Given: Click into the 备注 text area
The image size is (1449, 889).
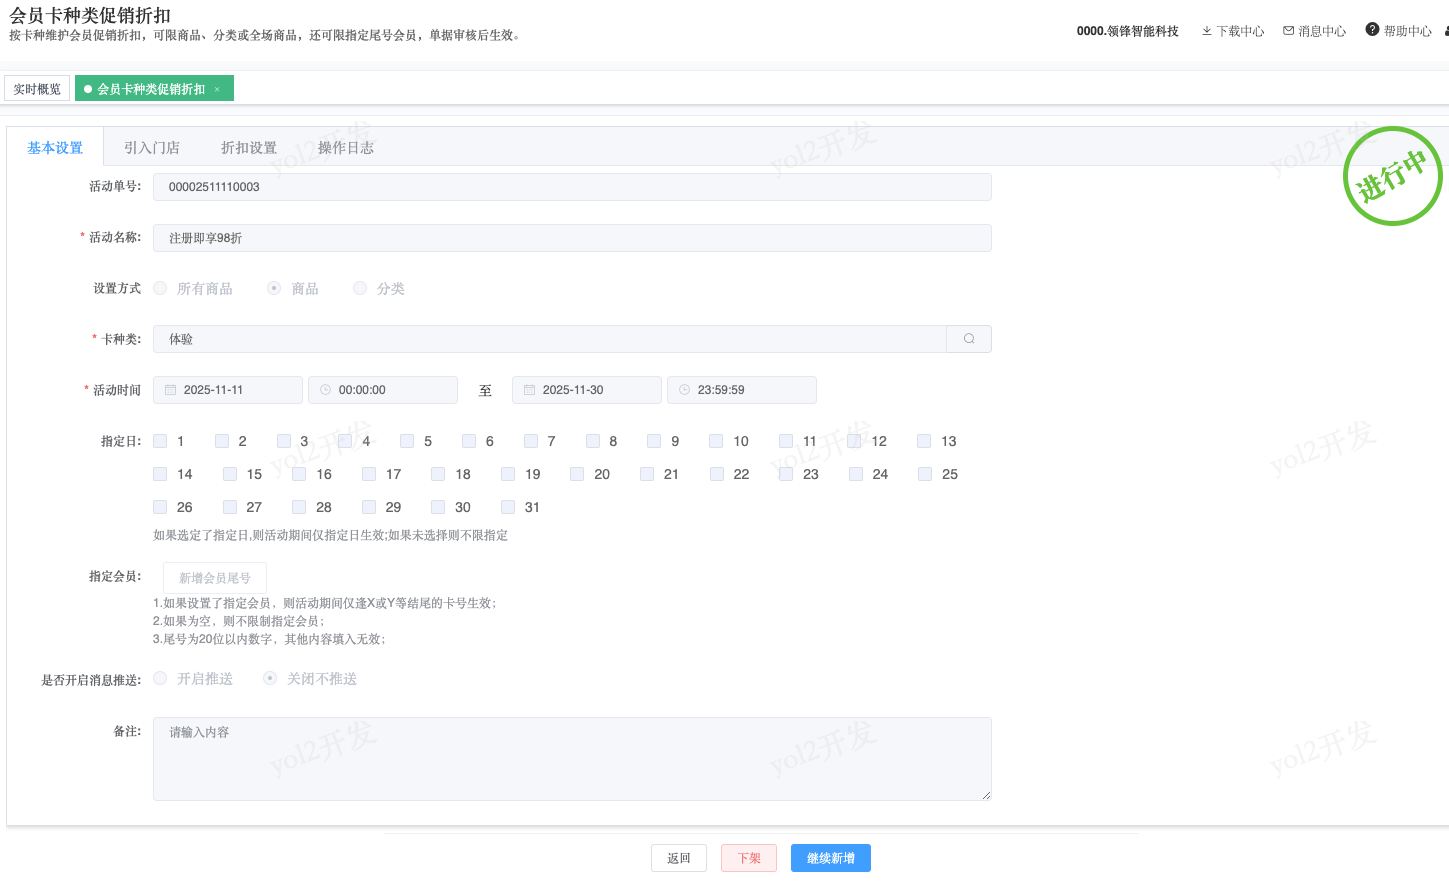Looking at the screenshot, I should point(572,759).
